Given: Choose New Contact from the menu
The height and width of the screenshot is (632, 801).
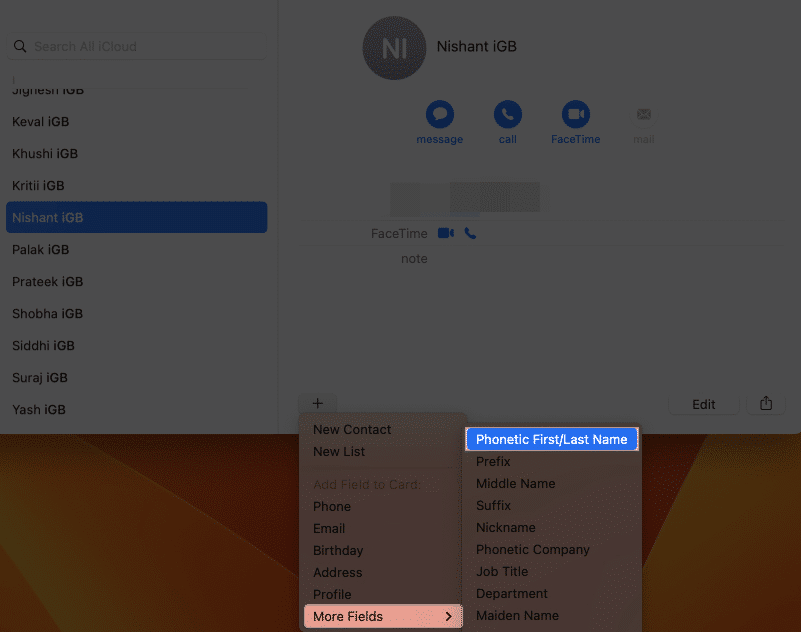Looking at the screenshot, I should pos(352,430).
